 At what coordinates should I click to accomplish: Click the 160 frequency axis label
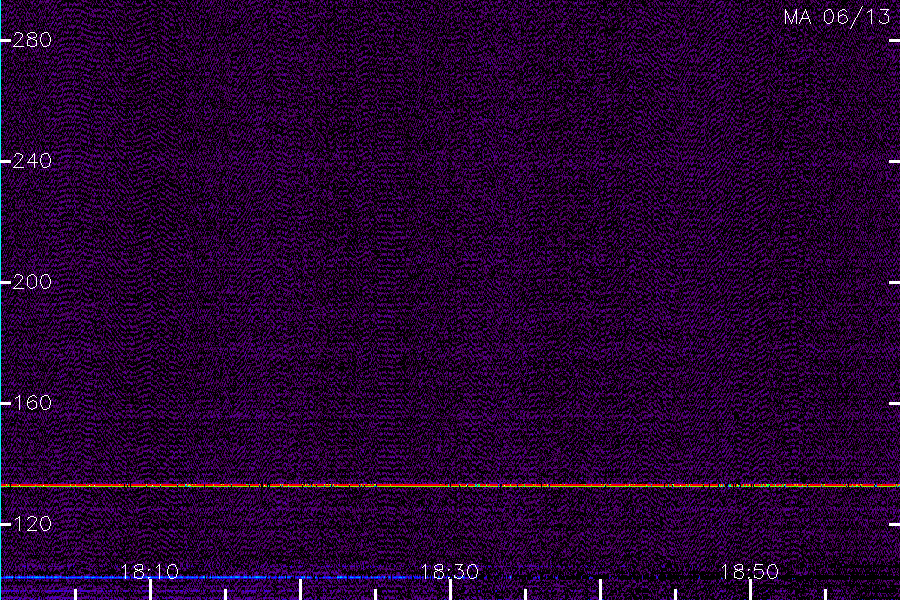(32, 403)
